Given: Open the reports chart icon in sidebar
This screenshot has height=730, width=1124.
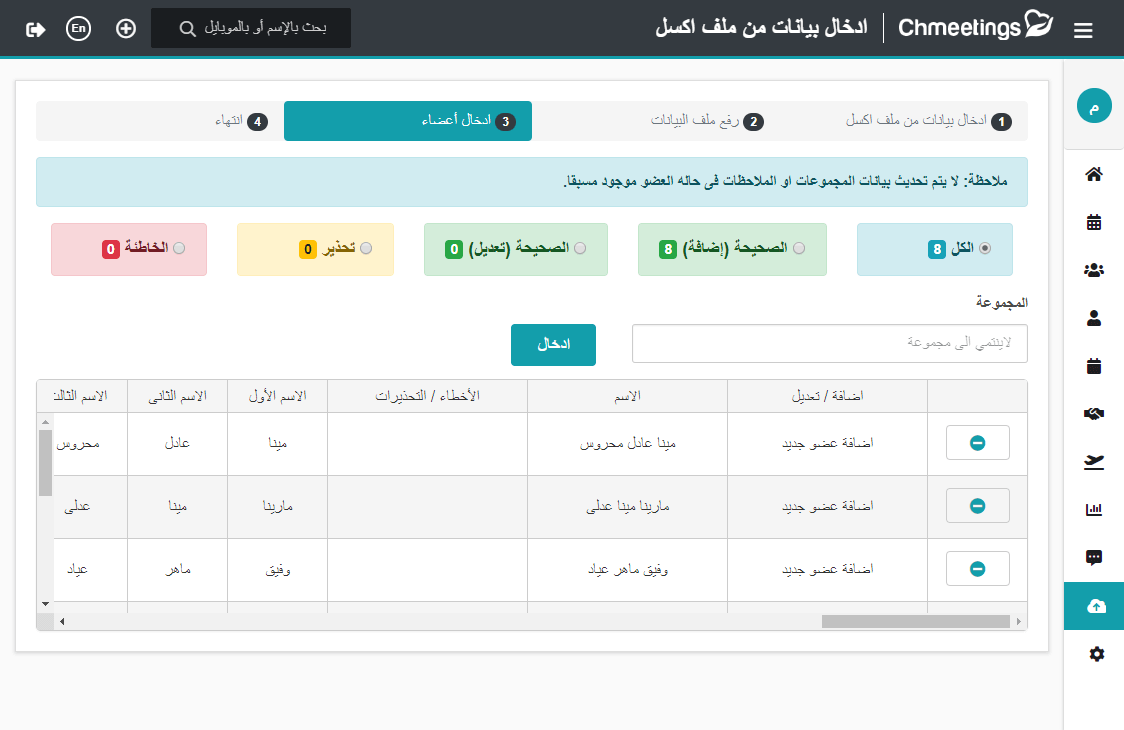Looking at the screenshot, I should (x=1094, y=510).
